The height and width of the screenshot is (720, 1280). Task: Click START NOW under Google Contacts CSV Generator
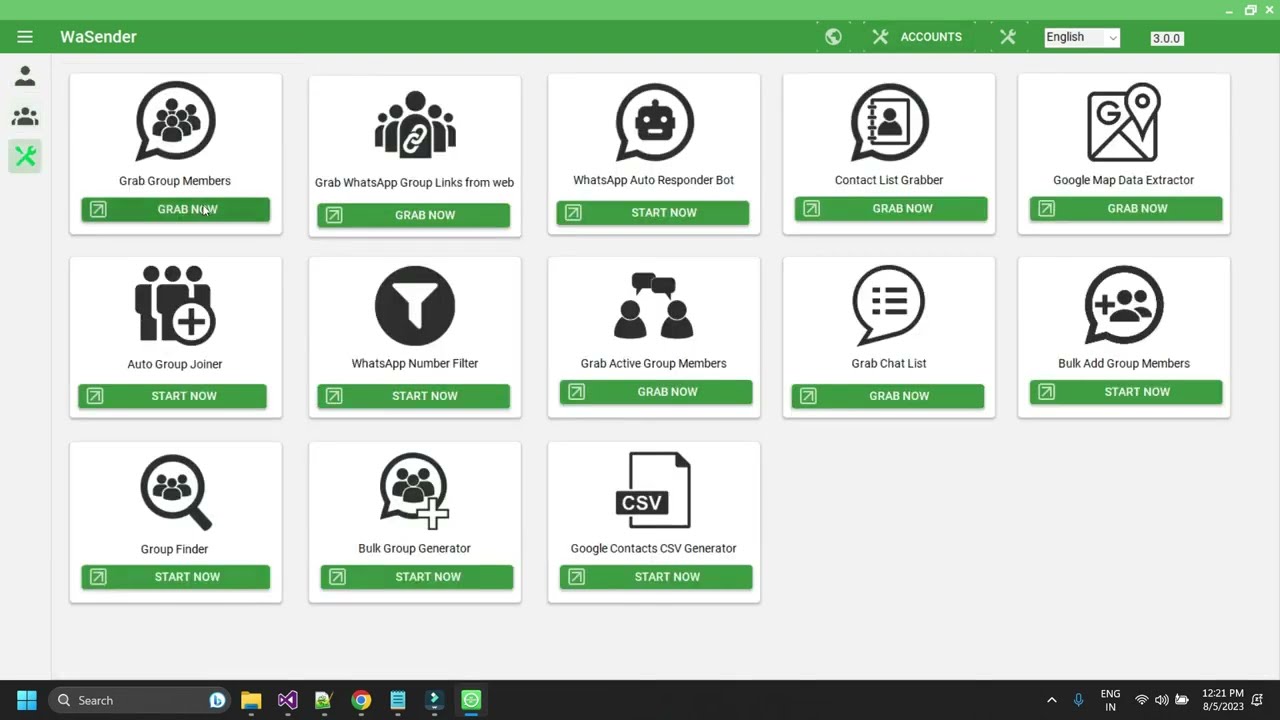[656, 577]
